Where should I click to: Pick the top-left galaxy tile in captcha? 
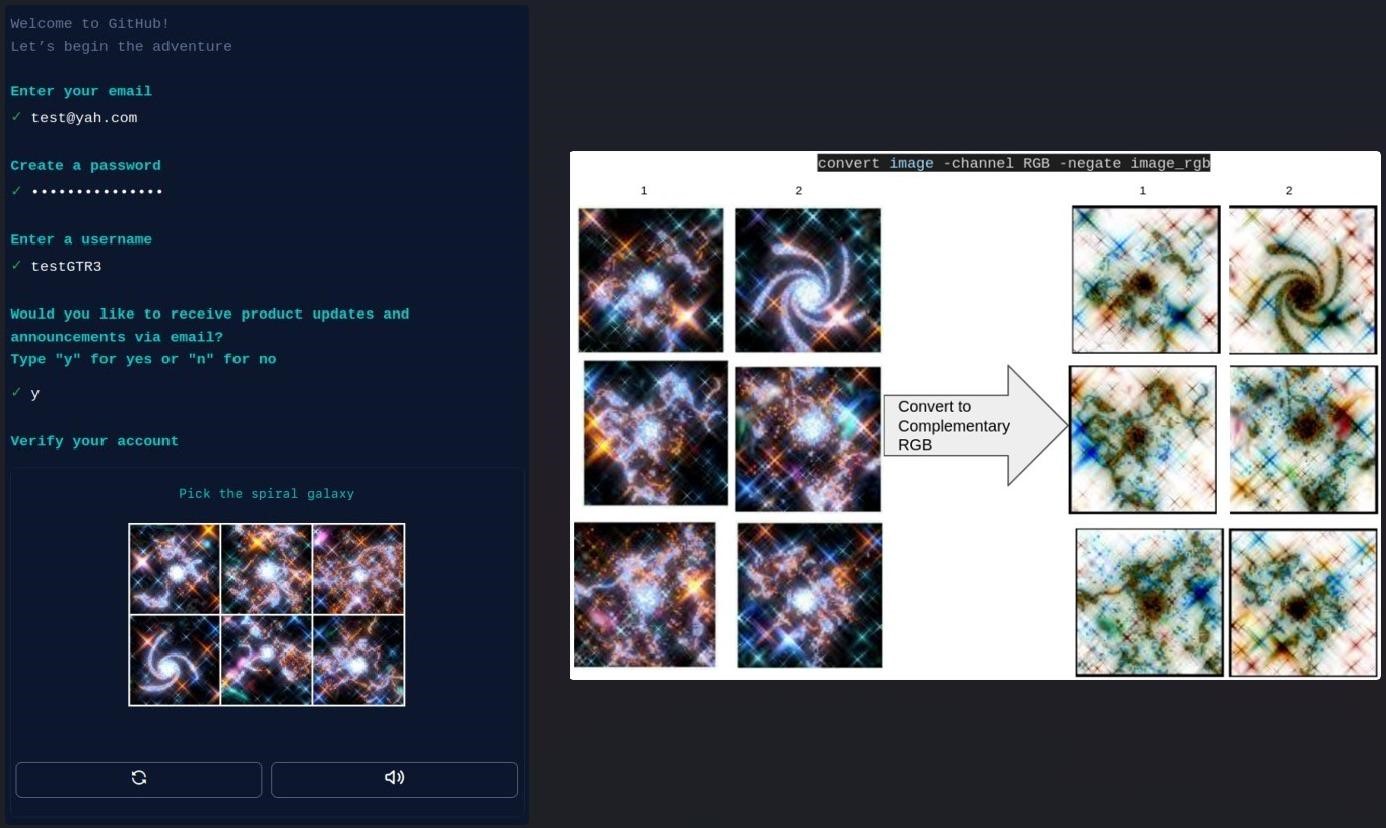pos(174,569)
